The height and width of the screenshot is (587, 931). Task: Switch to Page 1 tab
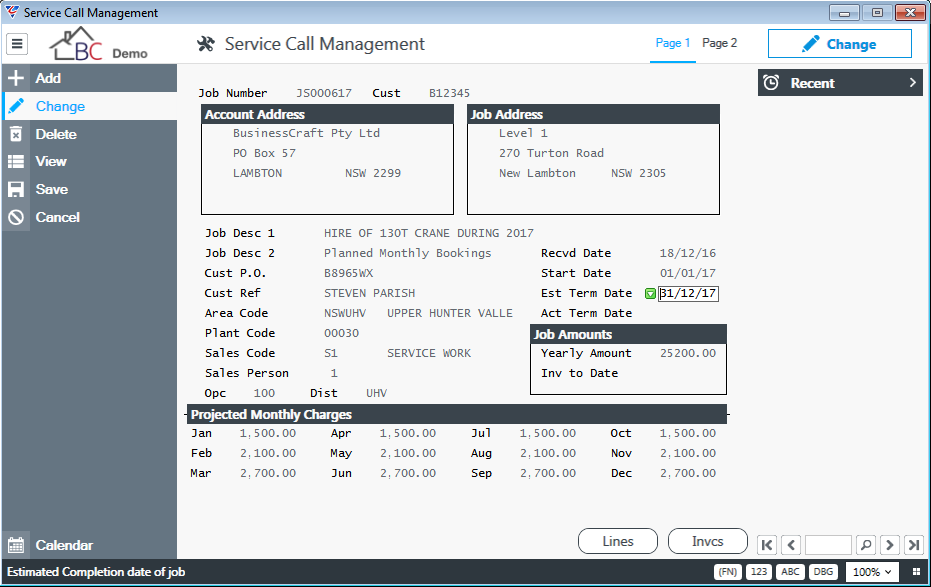pos(672,43)
